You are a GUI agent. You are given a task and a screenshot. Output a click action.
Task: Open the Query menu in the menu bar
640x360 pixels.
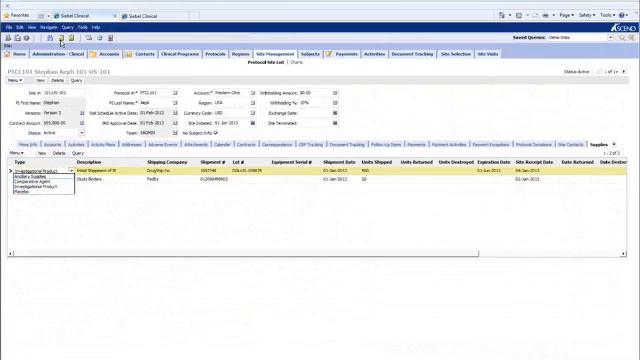tap(67, 27)
